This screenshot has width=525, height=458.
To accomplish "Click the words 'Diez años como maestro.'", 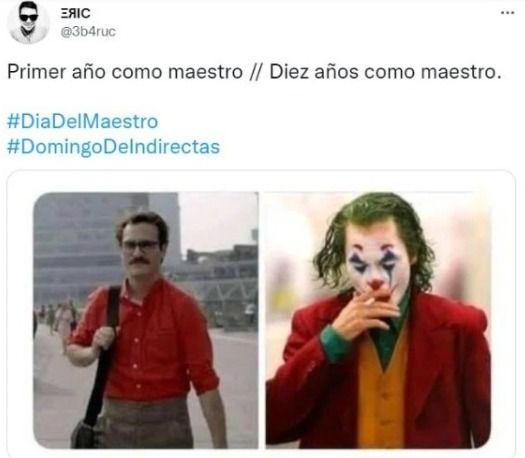I will (x=386, y=72).
